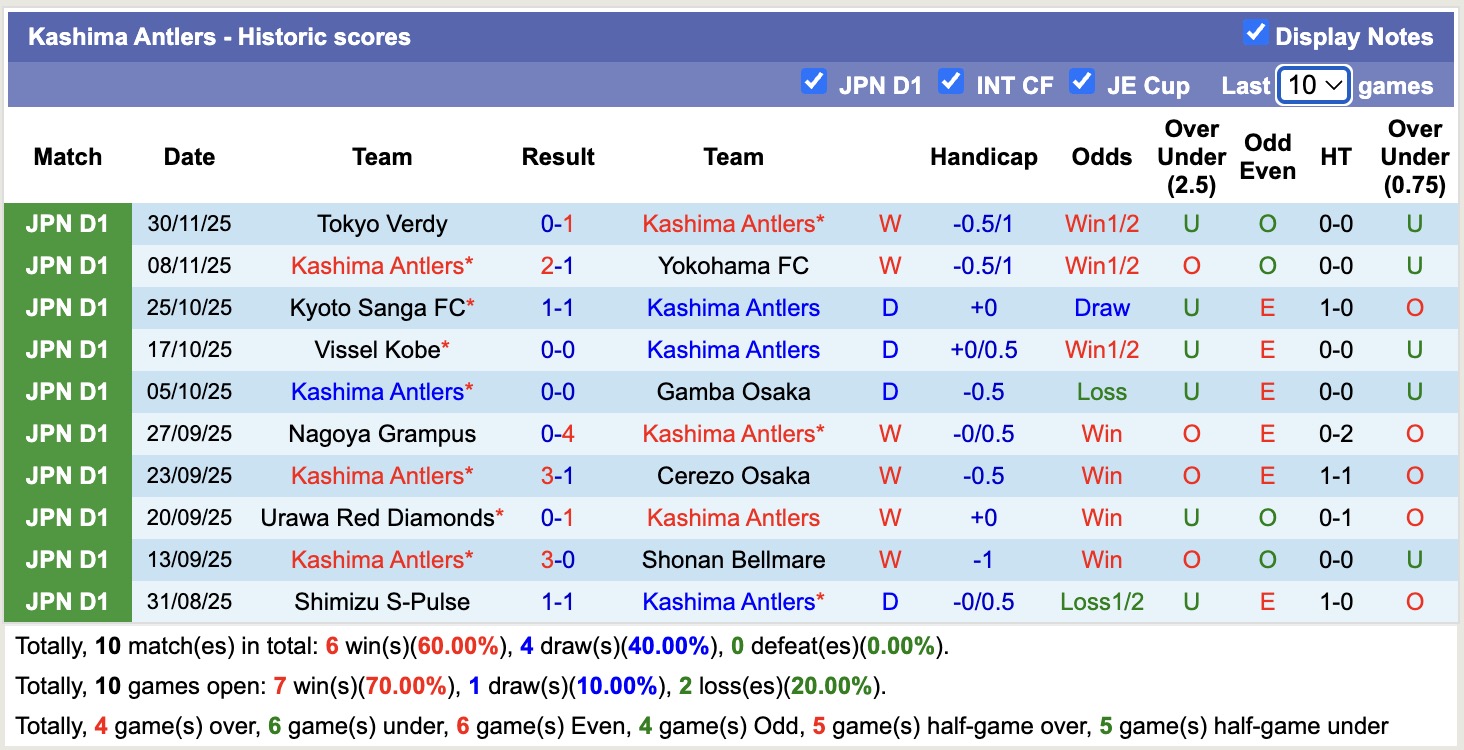This screenshot has width=1464, height=750.
Task: Disable the JPN D1 filter checkbox
Action: pos(814,83)
